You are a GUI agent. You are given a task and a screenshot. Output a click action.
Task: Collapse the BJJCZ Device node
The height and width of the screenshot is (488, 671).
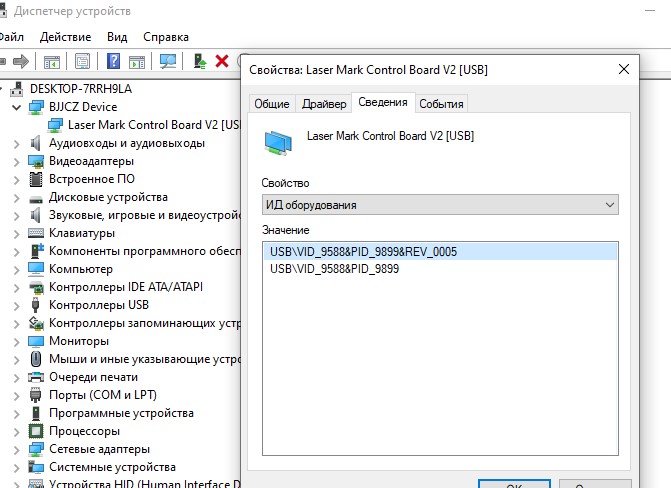pyautogui.click(x=16, y=107)
